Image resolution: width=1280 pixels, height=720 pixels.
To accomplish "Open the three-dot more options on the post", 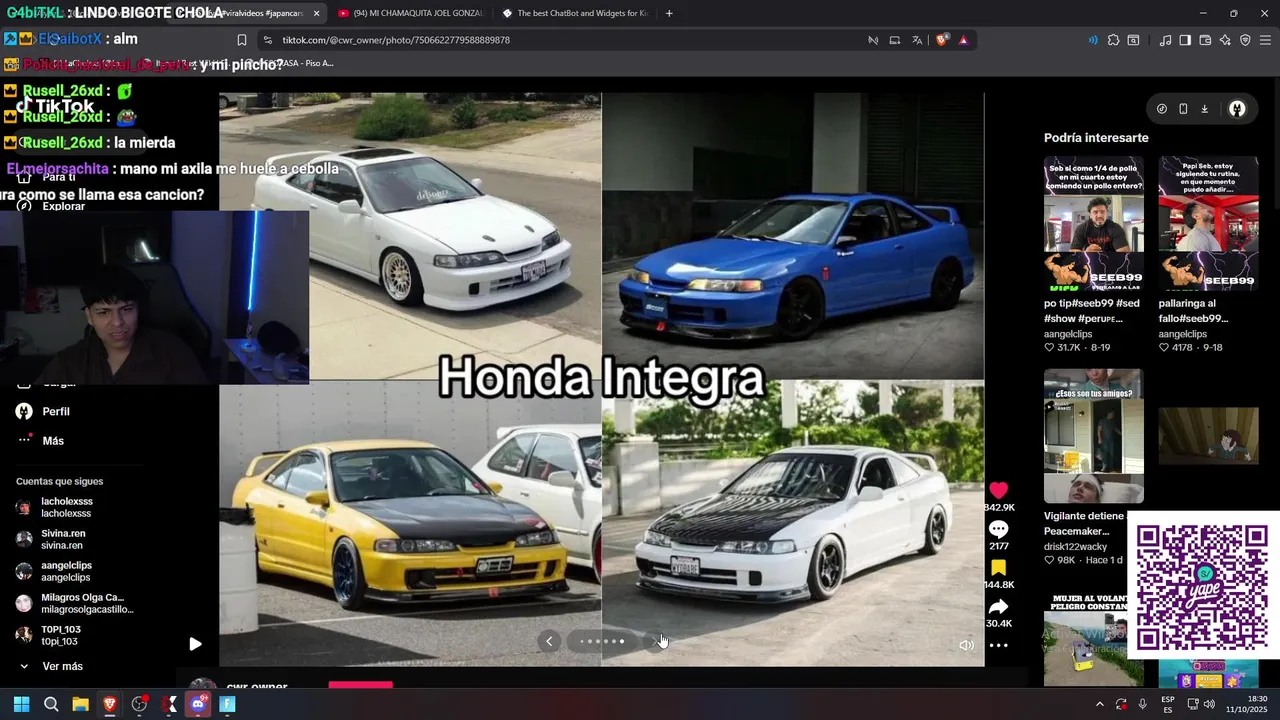I will click(x=998, y=645).
